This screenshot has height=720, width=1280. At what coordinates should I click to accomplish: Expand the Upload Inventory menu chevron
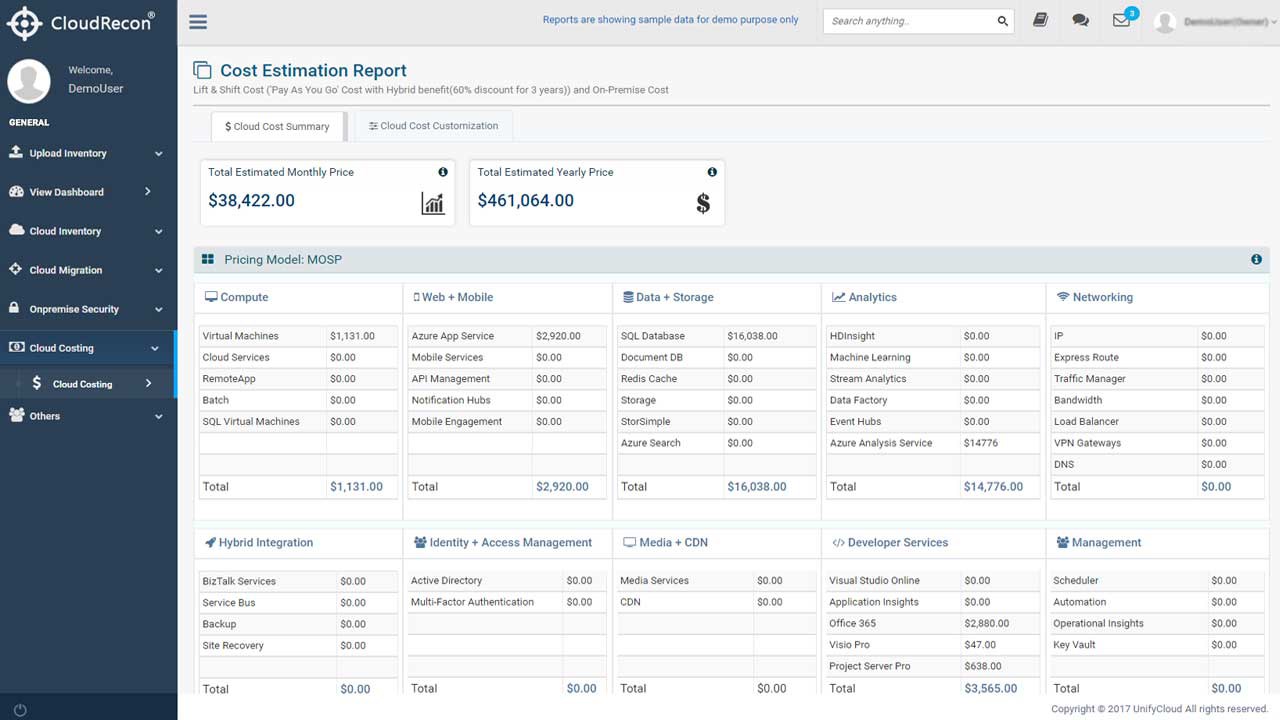(159, 154)
